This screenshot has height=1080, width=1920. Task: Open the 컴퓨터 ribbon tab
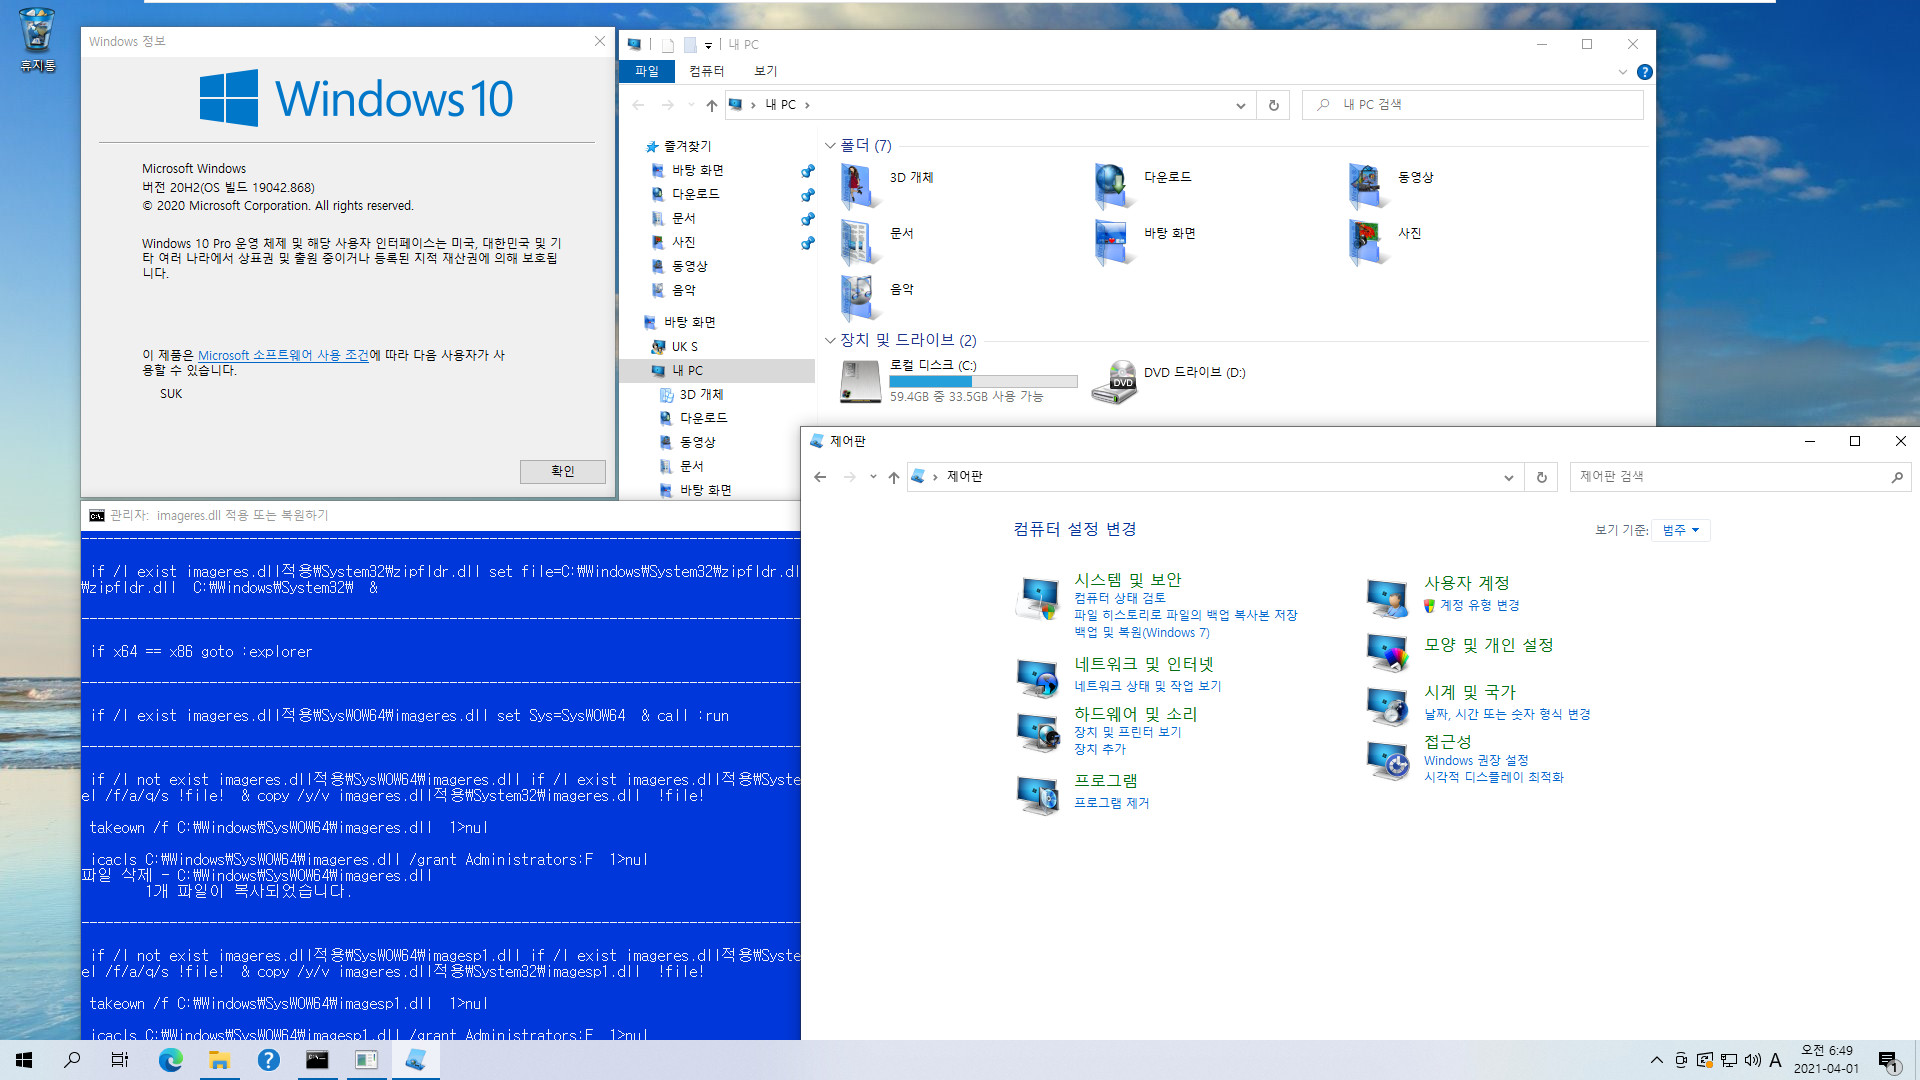pyautogui.click(x=706, y=71)
